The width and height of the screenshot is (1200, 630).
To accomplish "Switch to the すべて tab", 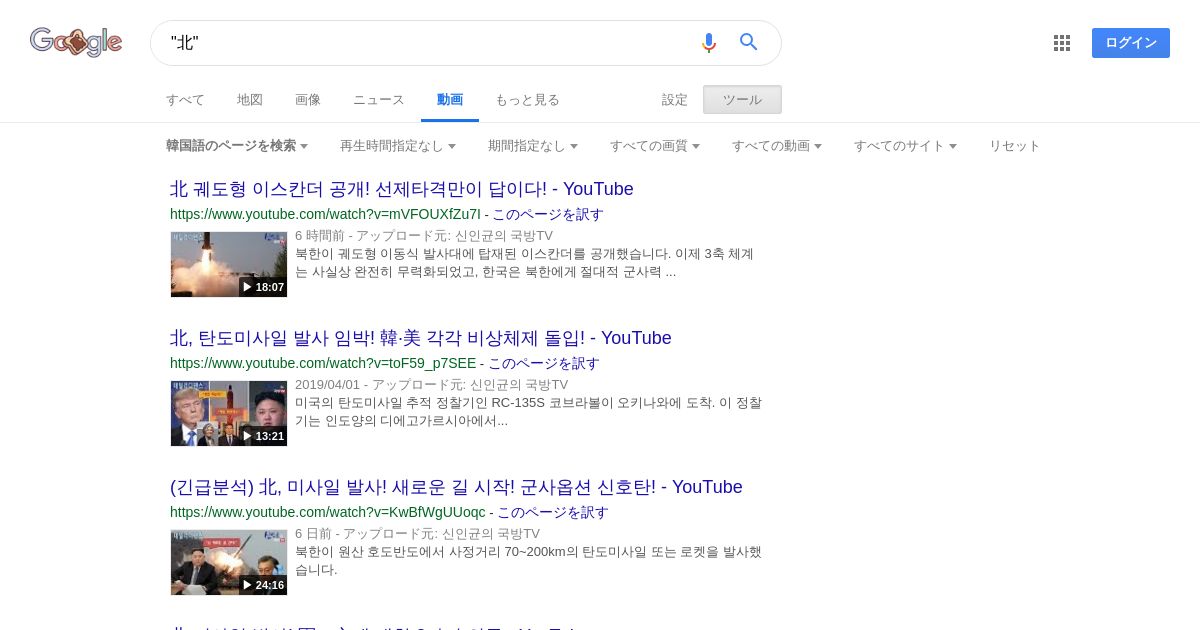I will (x=185, y=100).
